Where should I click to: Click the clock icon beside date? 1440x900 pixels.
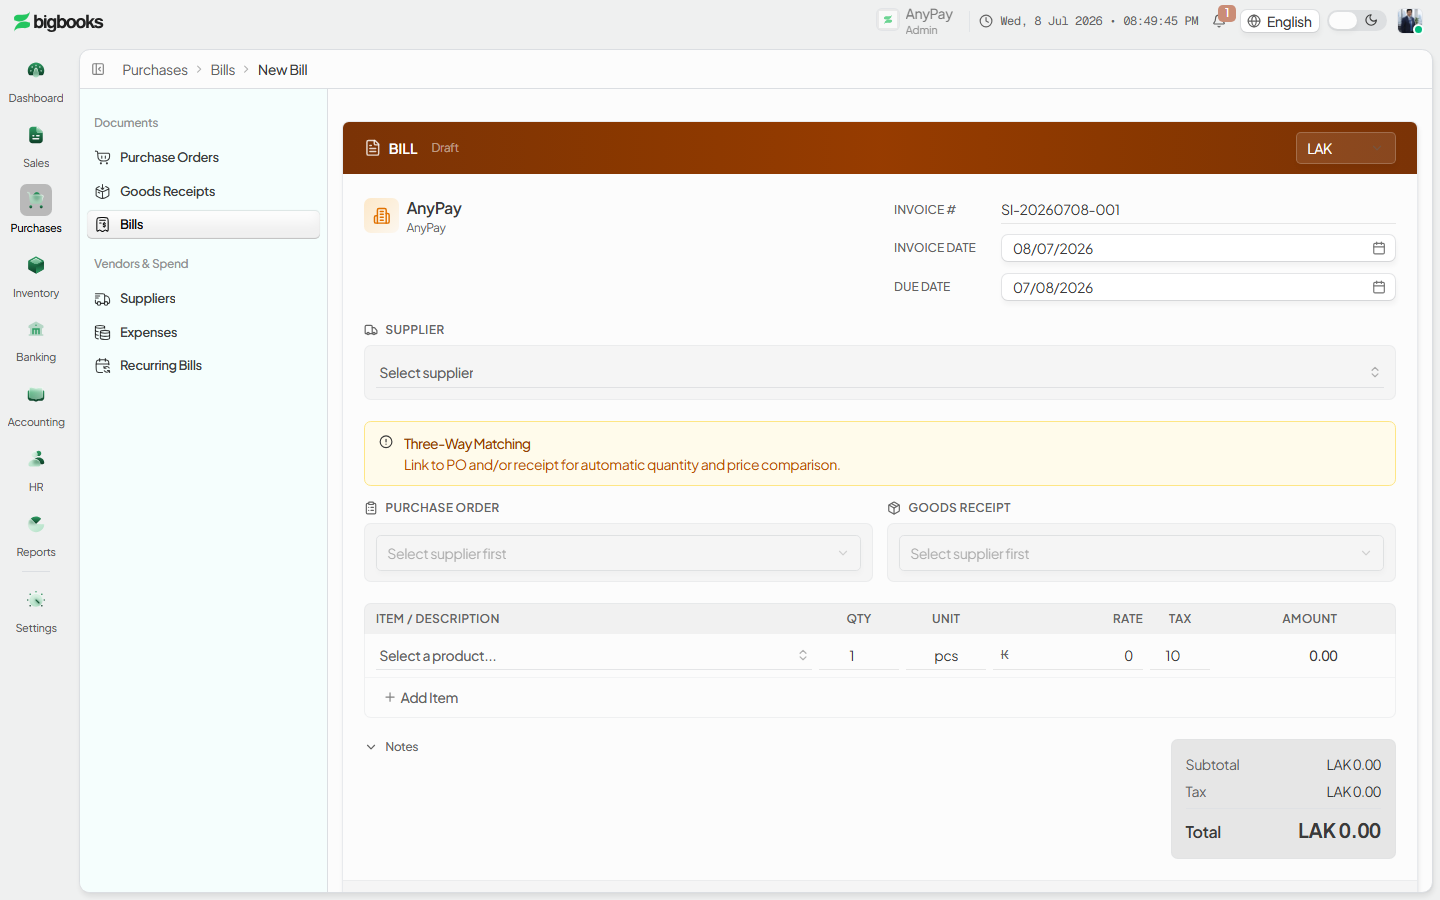coord(986,21)
